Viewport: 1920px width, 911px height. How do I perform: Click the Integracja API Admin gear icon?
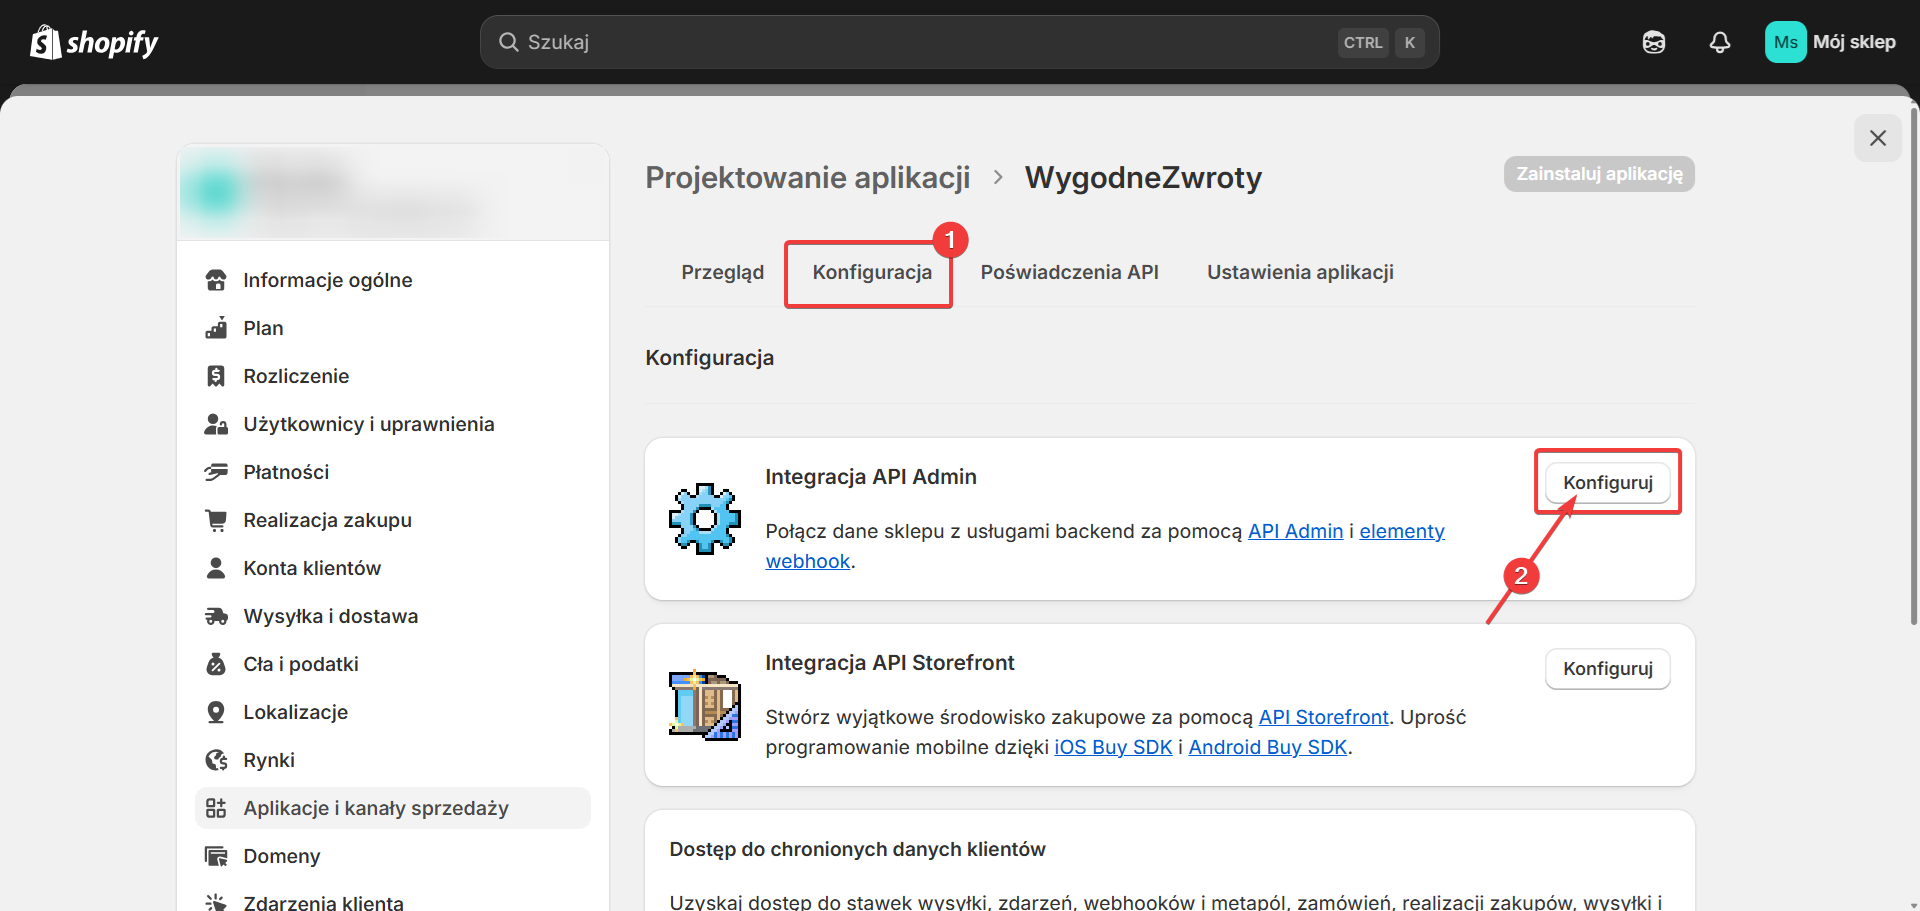(704, 519)
